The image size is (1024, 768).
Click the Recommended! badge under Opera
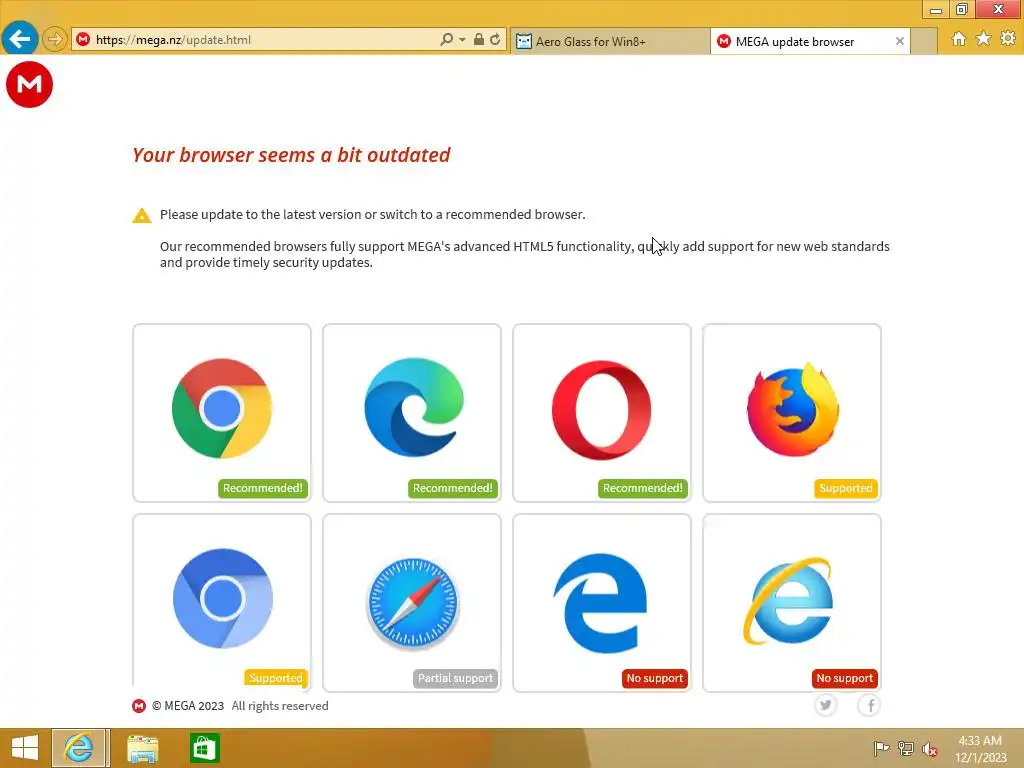coord(643,488)
